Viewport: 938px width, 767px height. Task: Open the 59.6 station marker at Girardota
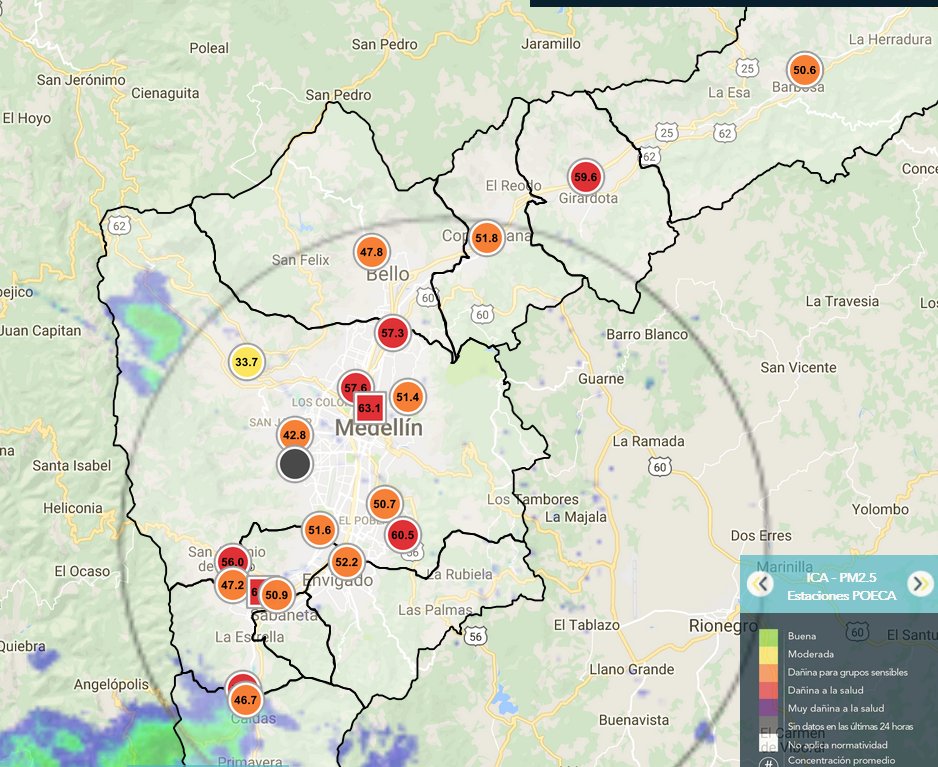[x=585, y=177]
